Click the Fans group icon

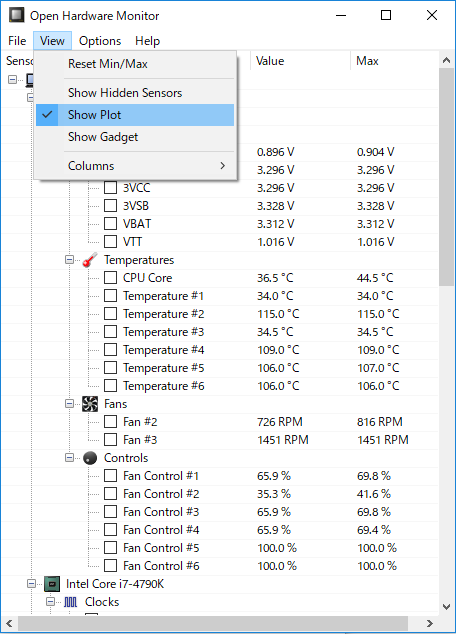[90, 404]
